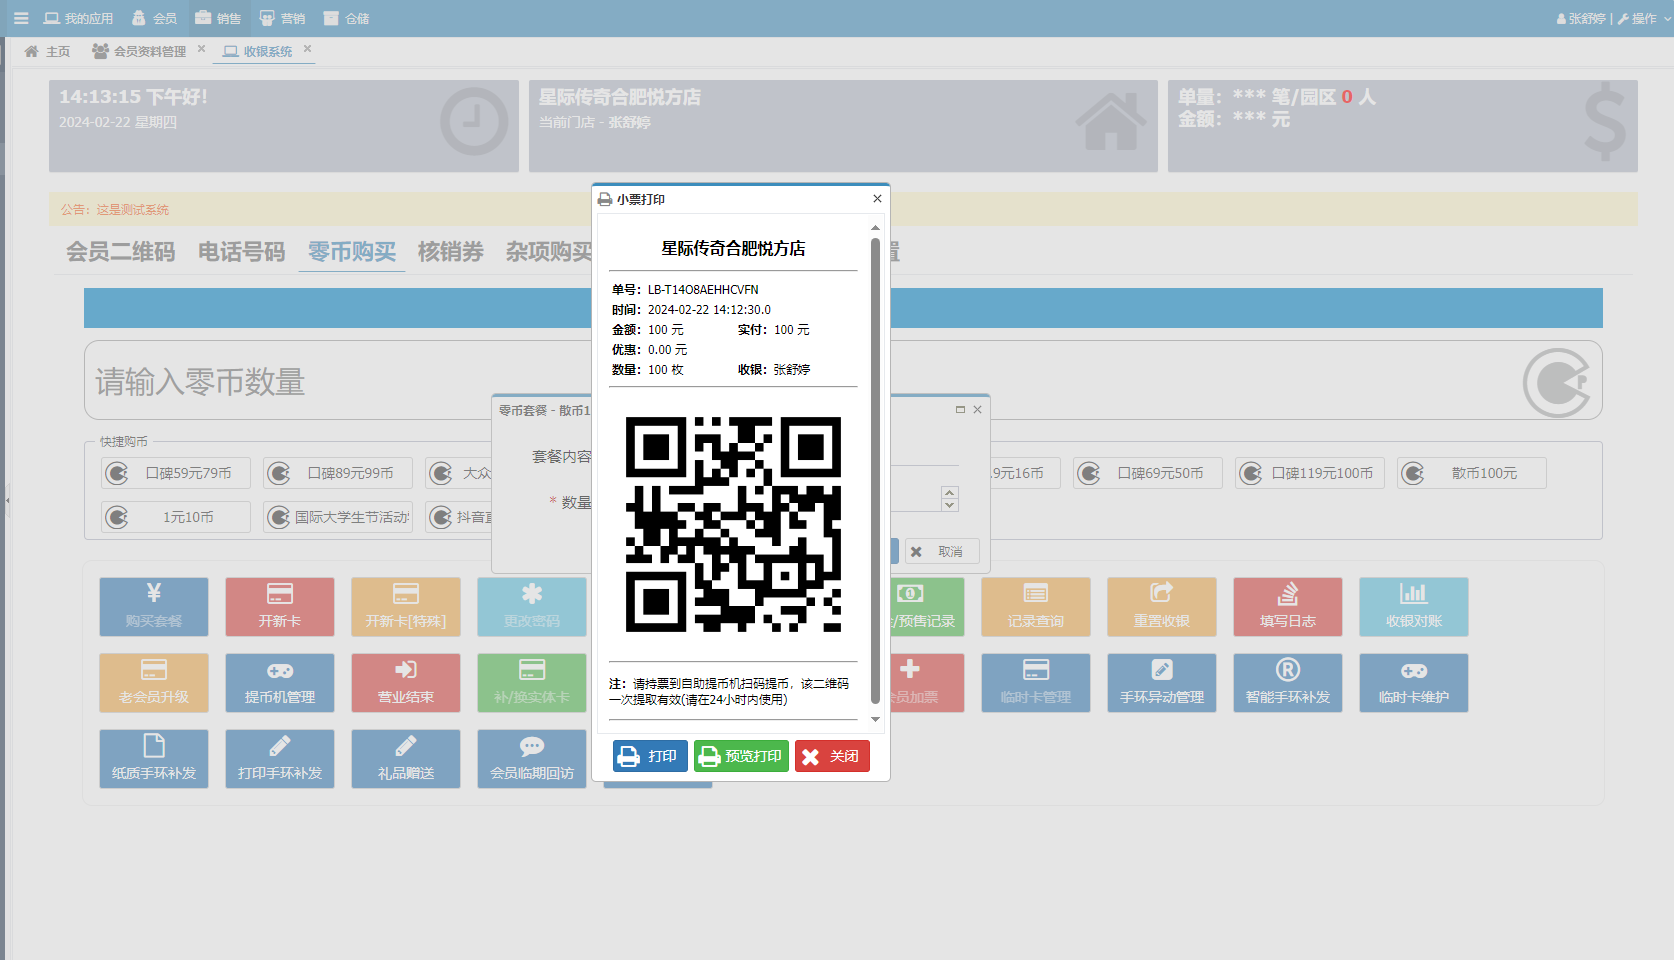This screenshot has width=1674, height=960.
Task: Open the 智能手环补发 tile
Action: click(x=1288, y=683)
